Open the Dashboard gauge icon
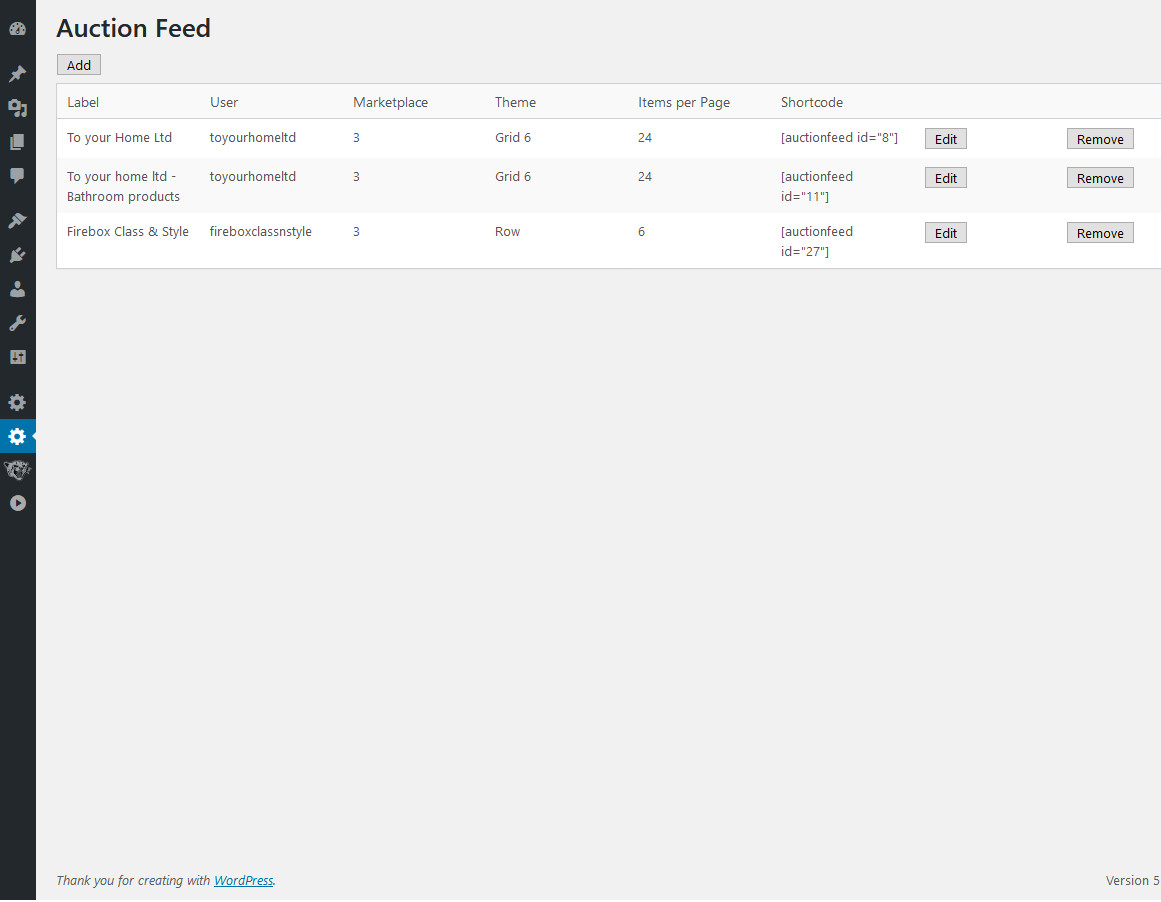Image resolution: width=1161 pixels, height=902 pixels. click(x=17, y=29)
